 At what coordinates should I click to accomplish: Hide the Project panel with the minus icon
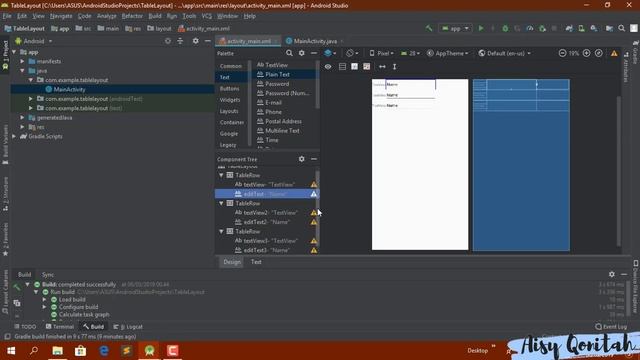[x=208, y=41]
